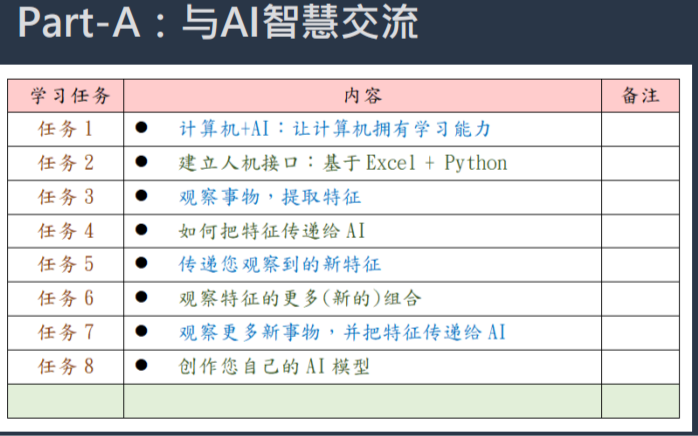The height and width of the screenshot is (436, 698).
Task: Click the bullet point in the 任务 2 row
Action: click(x=141, y=163)
